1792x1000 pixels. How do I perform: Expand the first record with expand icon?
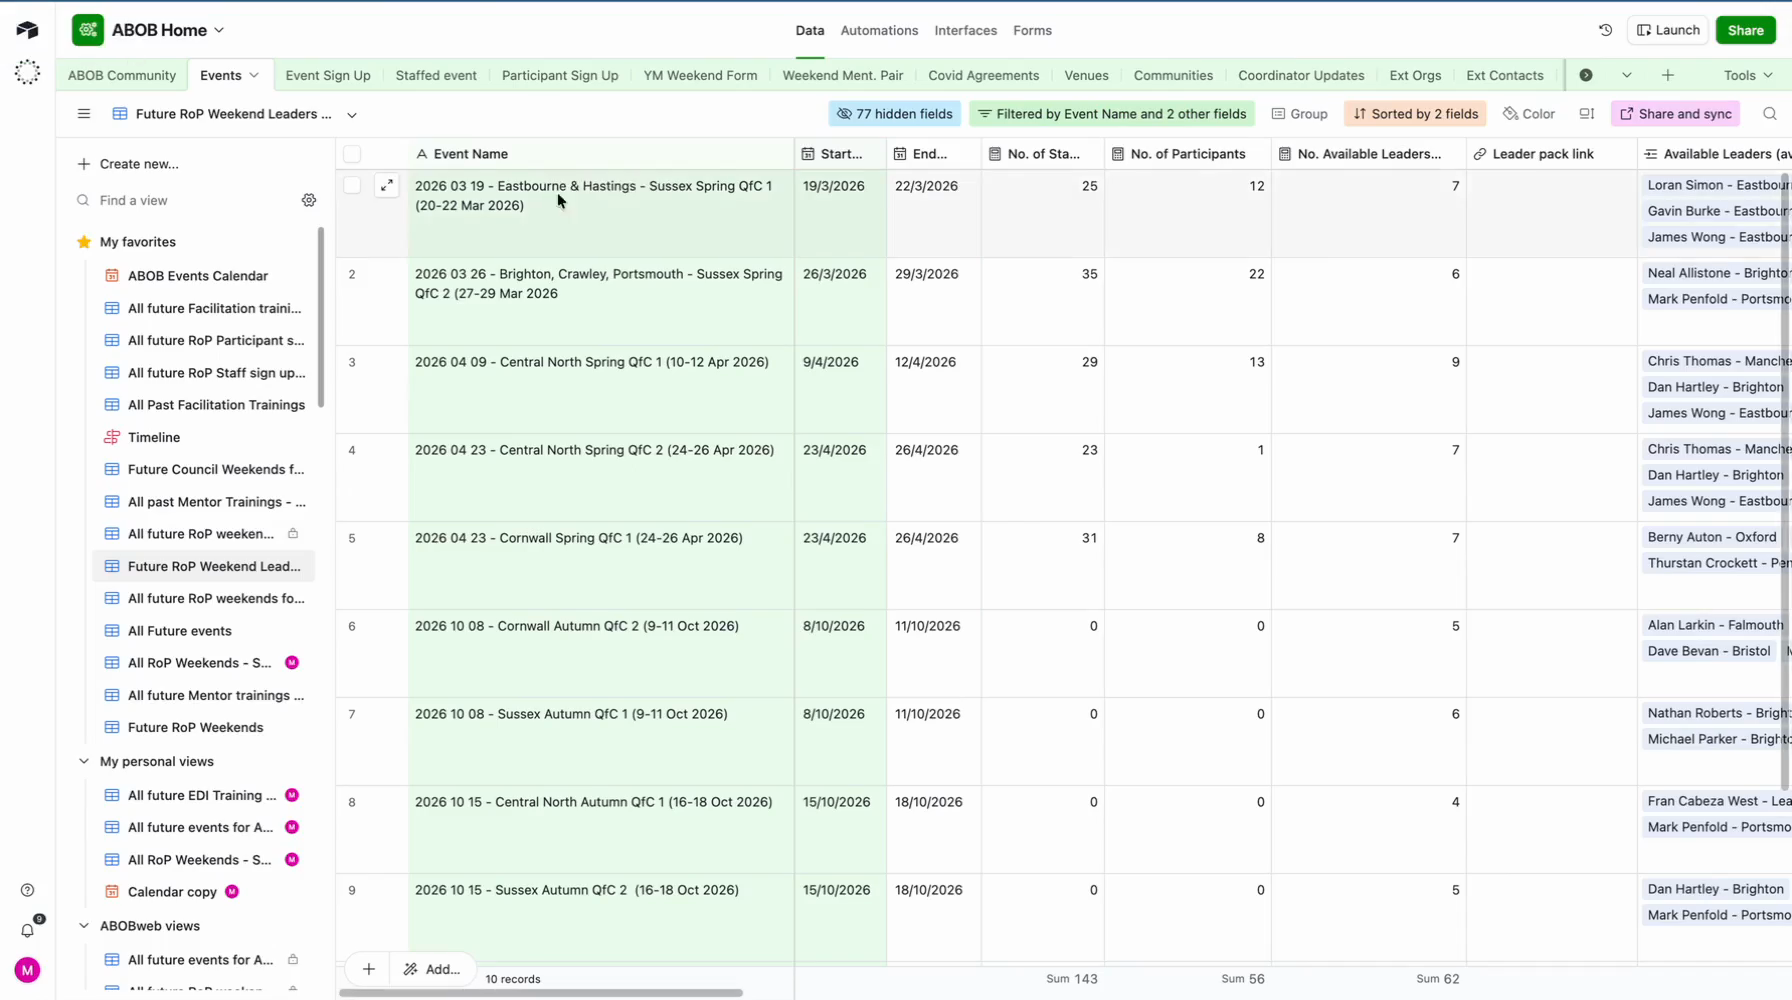click(x=387, y=186)
